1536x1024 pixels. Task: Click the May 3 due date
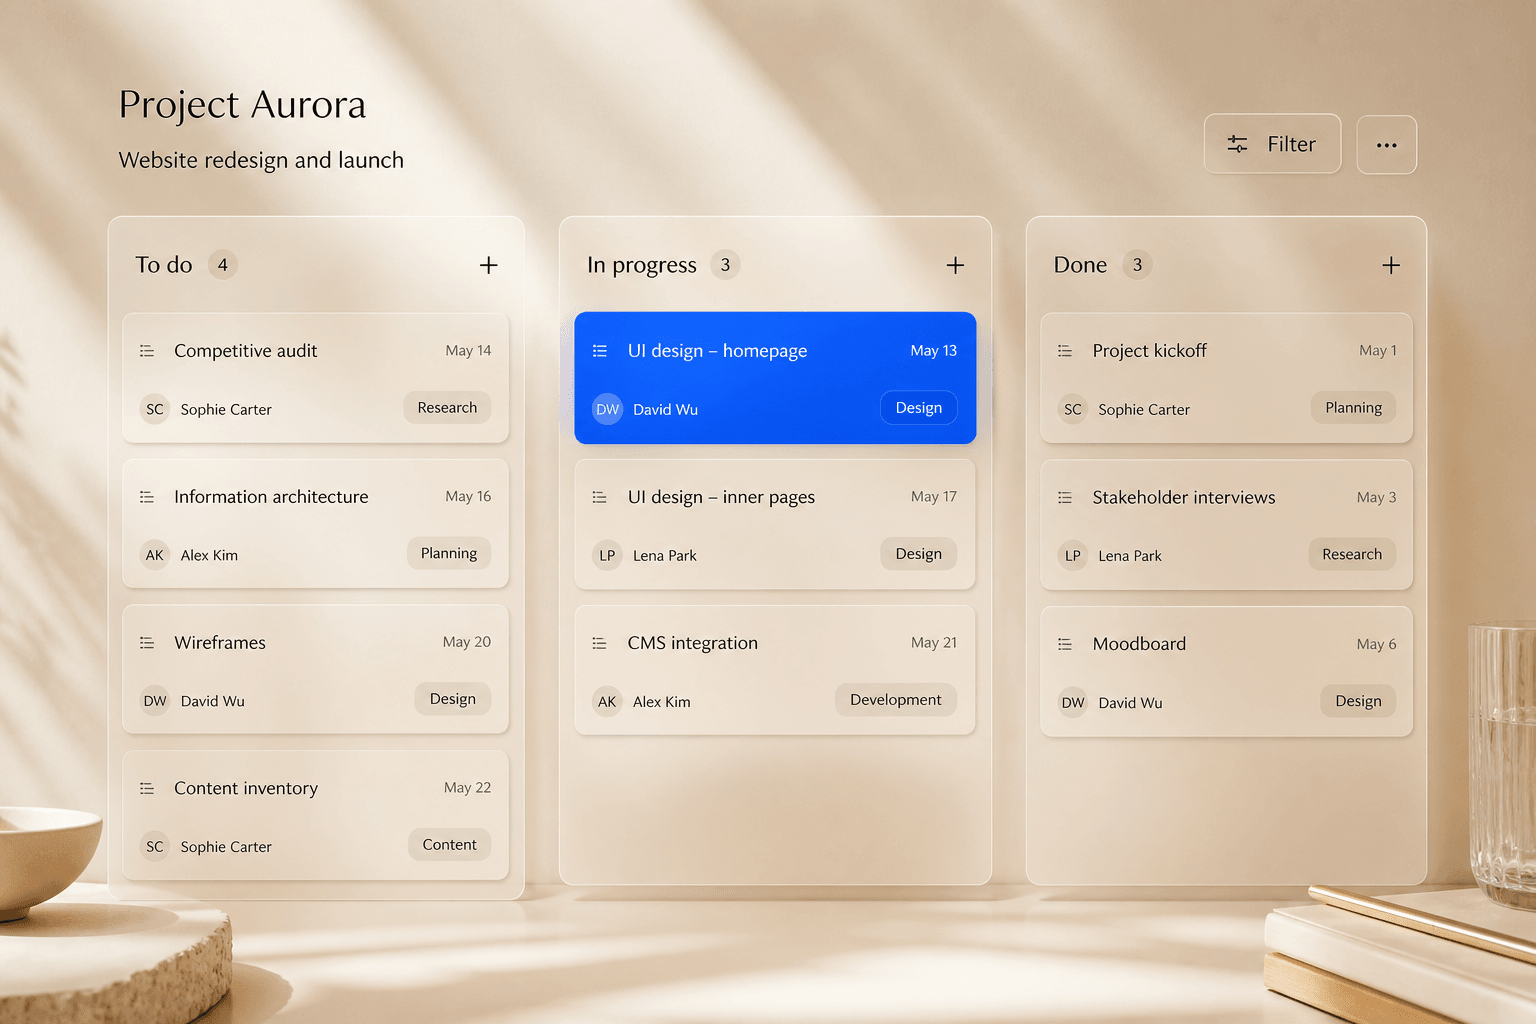[x=1377, y=498]
